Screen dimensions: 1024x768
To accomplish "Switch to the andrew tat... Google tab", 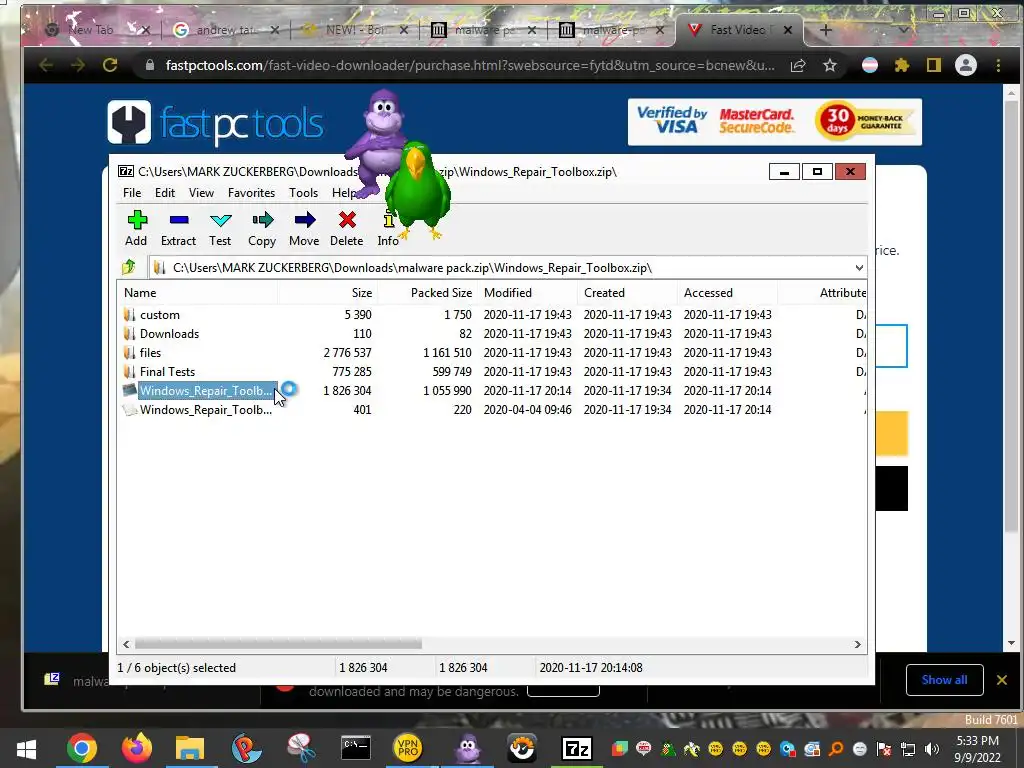I will [225, 29].
